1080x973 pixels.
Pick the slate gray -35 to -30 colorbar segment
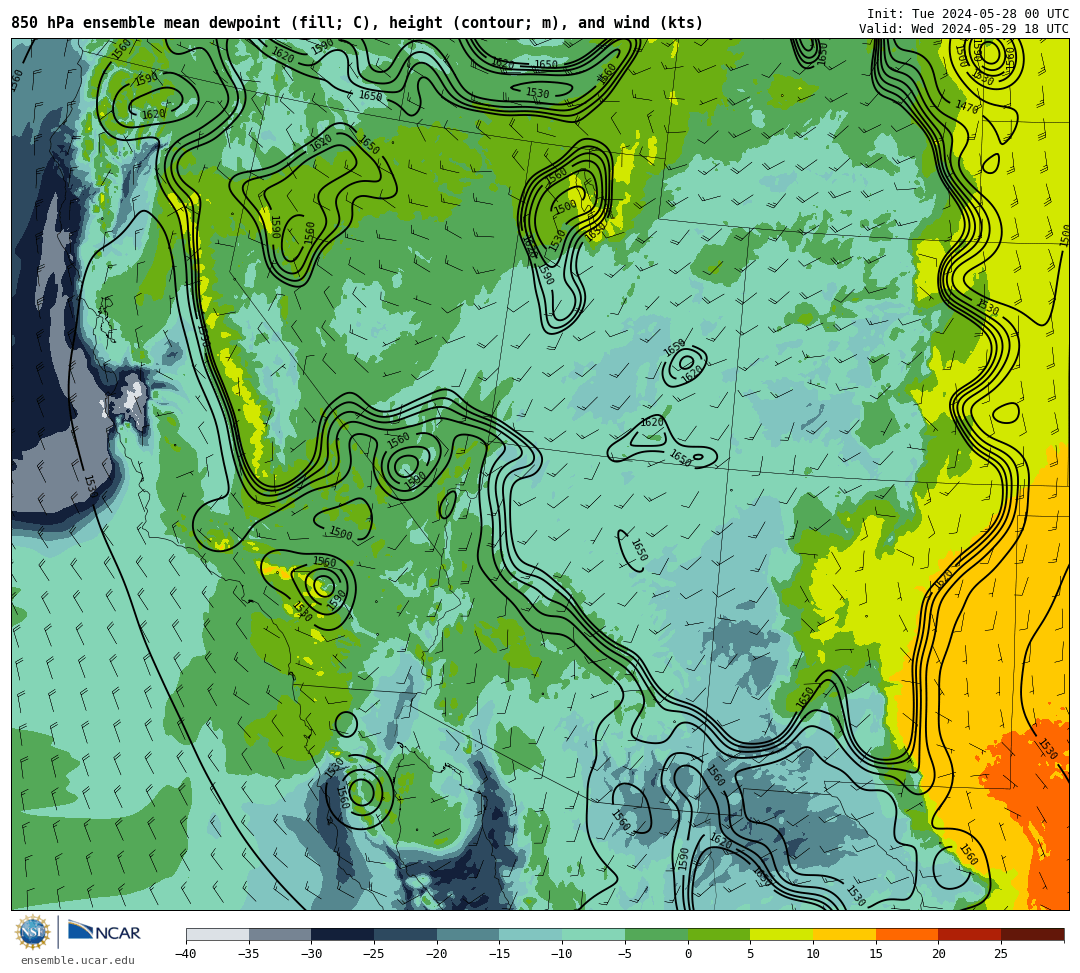280,934
